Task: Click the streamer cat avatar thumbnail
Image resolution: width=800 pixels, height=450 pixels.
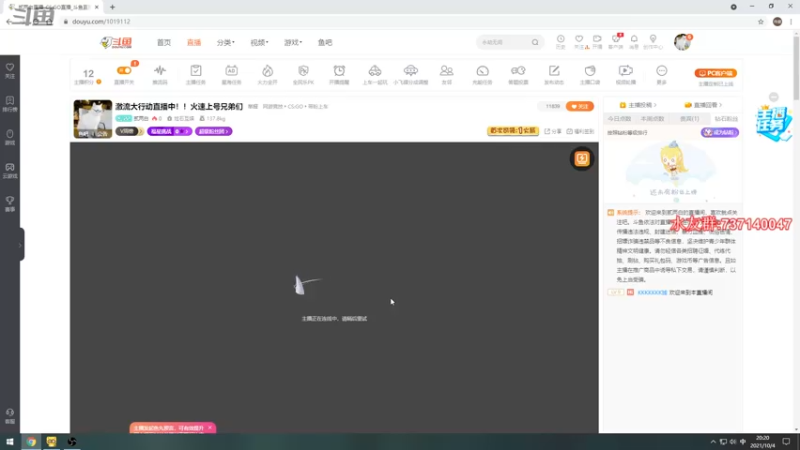Action: coord(93,119)
